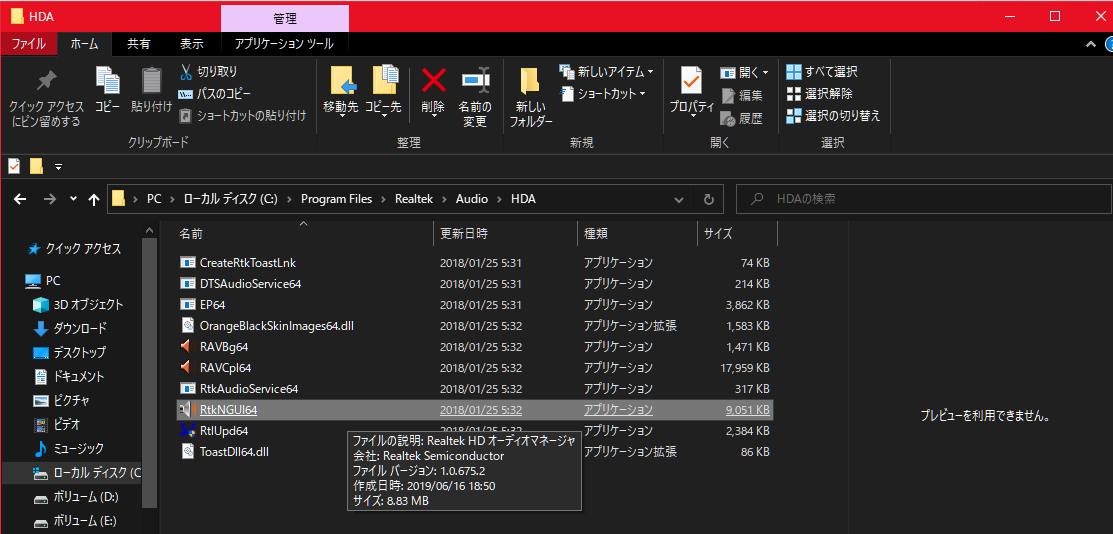Click Invert selection (選択の切り替え)
This screenshot has height=534, width=1113.
coord(833,116)
